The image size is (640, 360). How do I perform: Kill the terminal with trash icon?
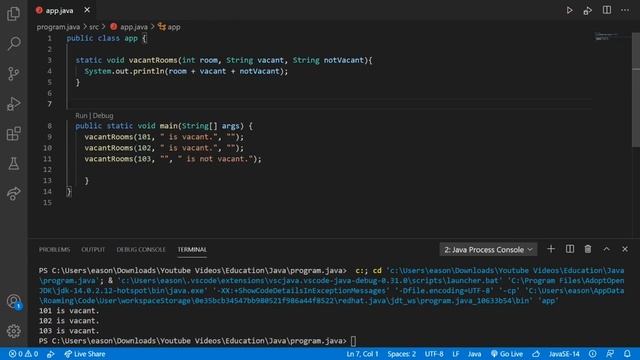coord(588,249)
